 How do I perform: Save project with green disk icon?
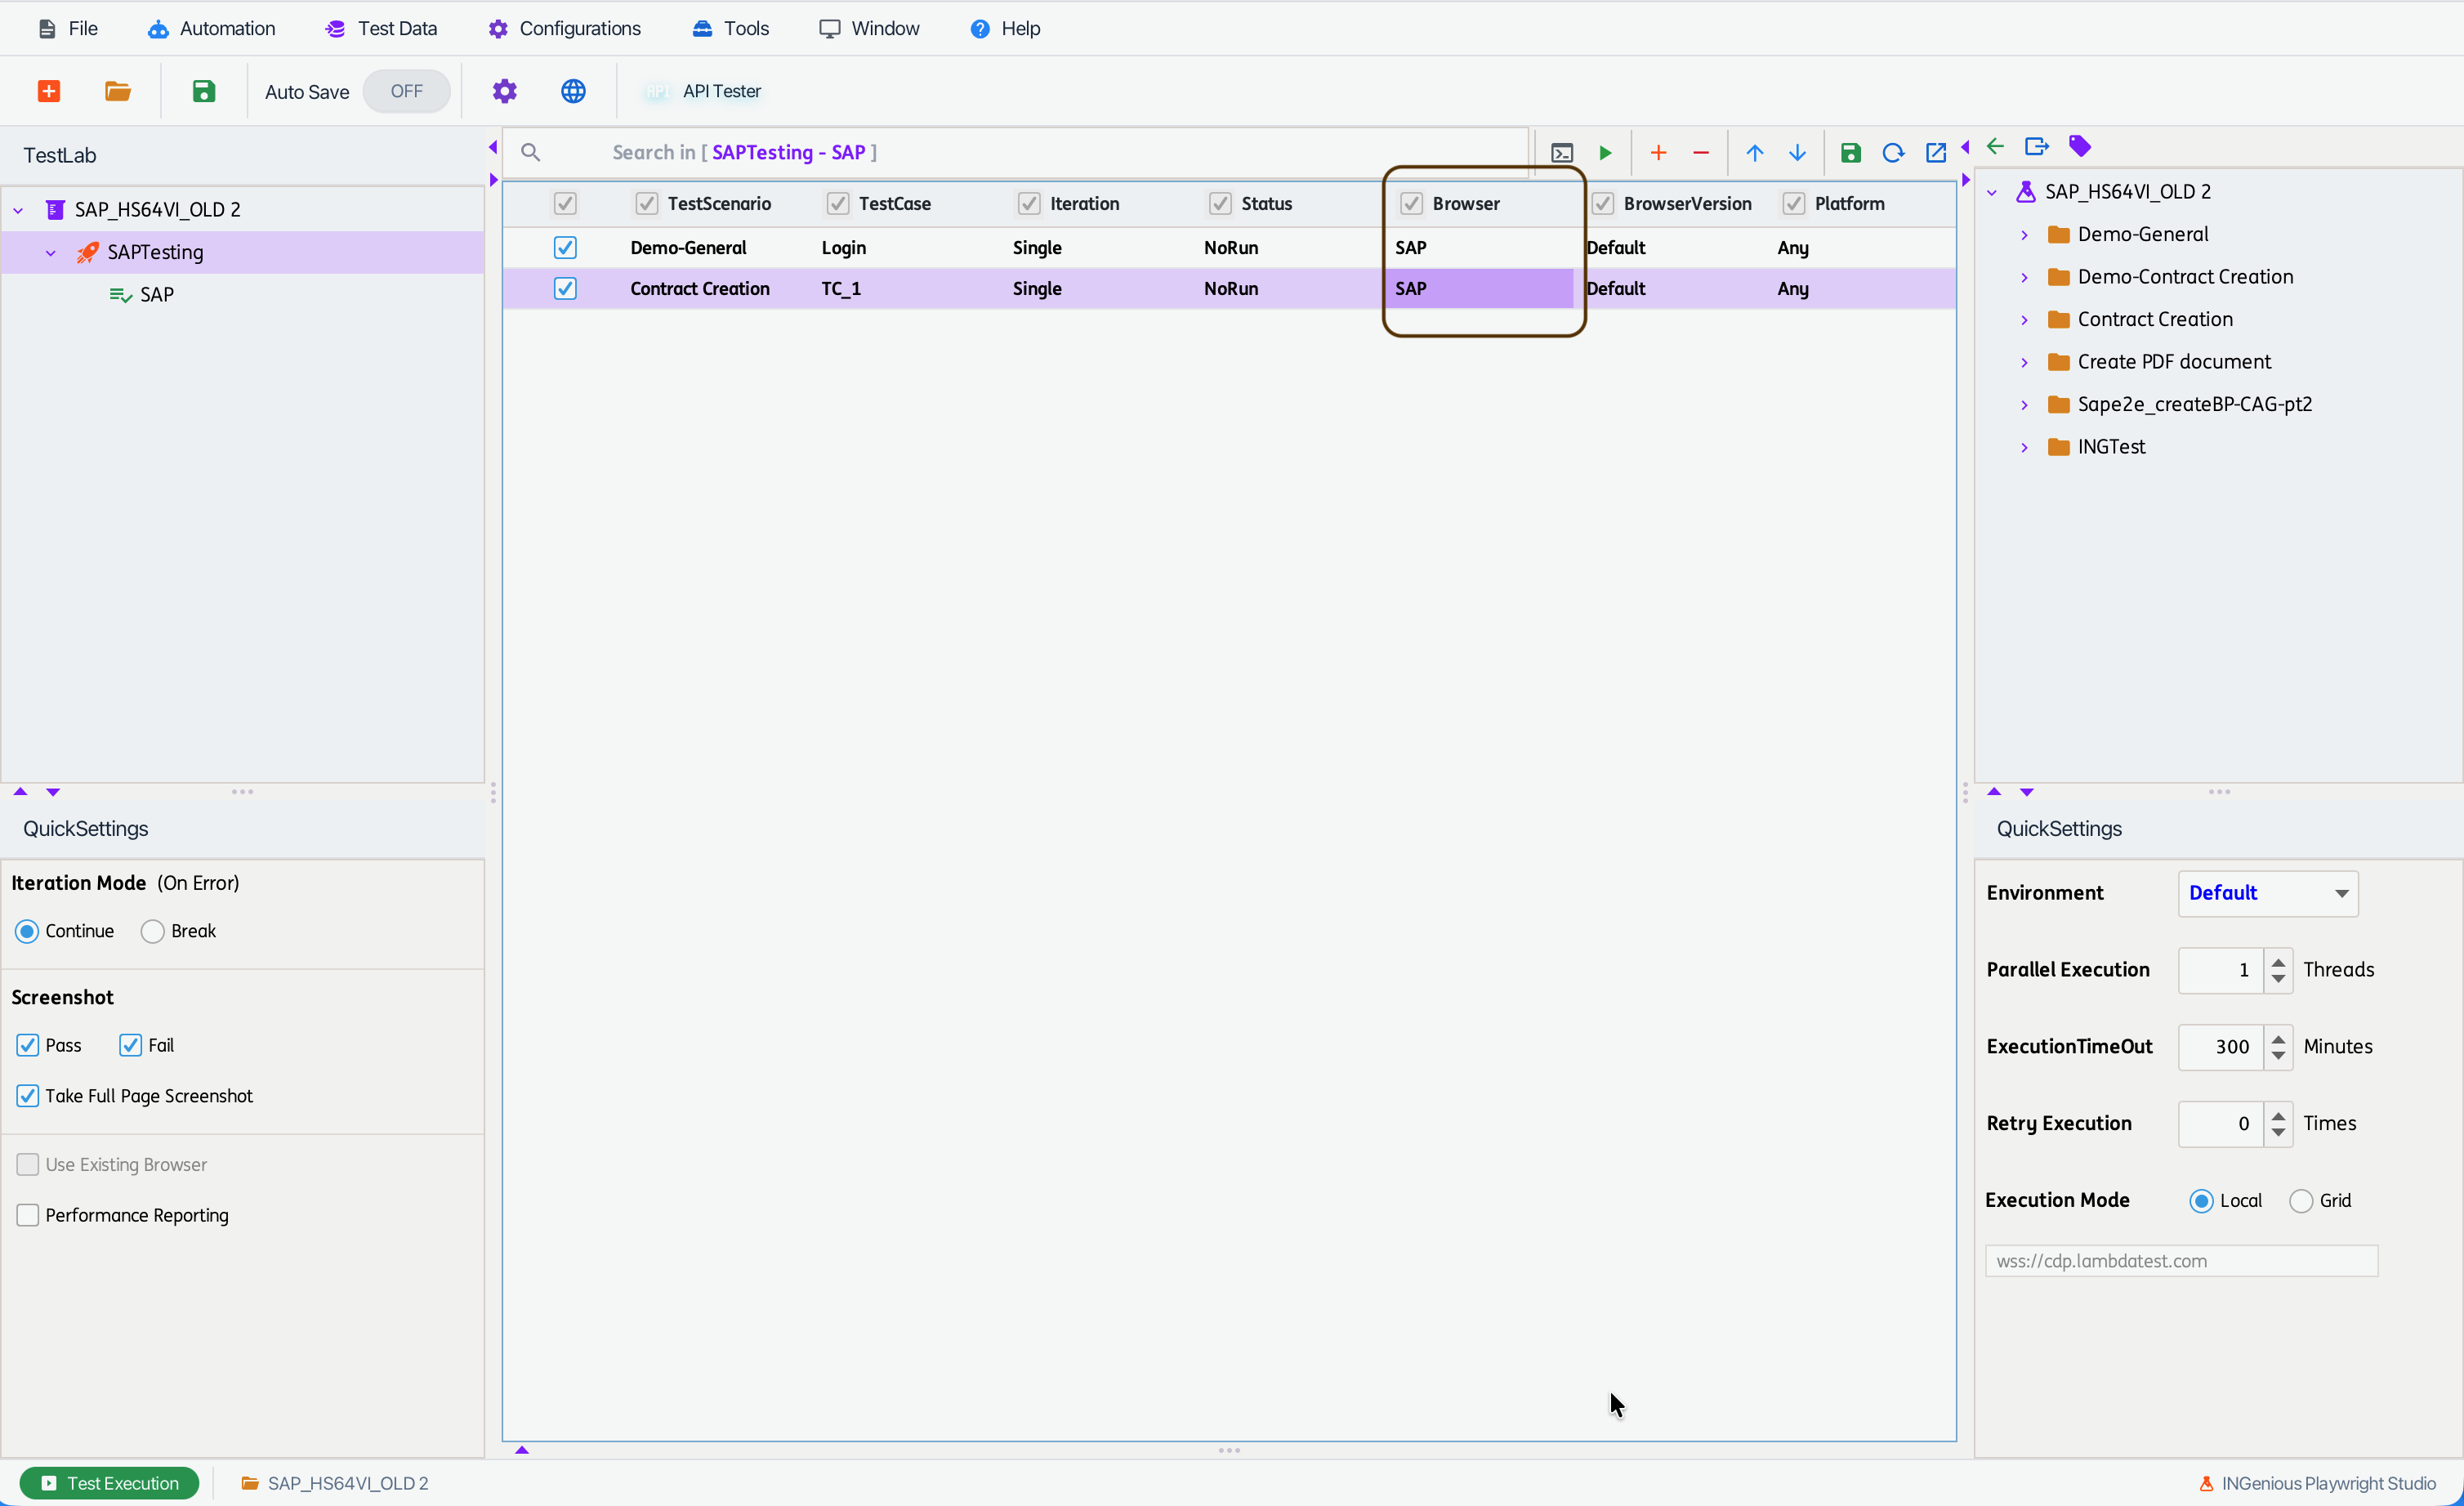click(204, 91)
